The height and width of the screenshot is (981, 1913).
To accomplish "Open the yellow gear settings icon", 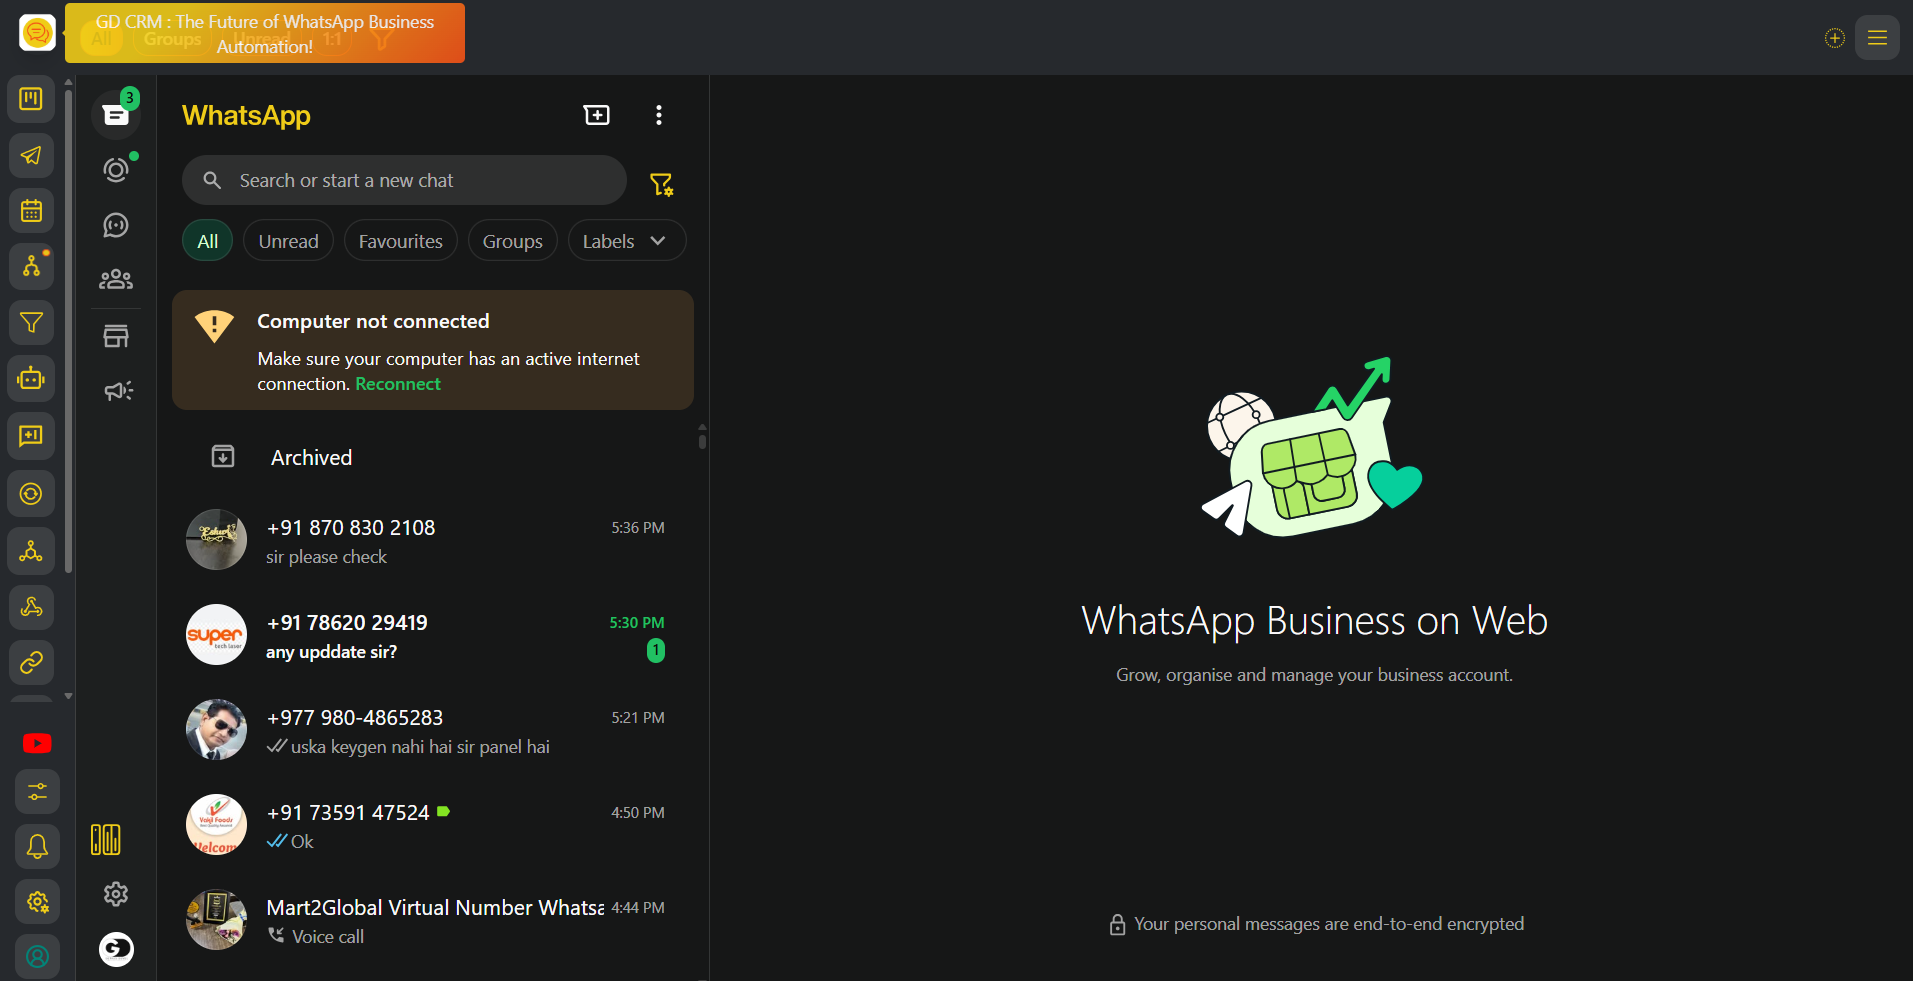I will pos(37,902).
